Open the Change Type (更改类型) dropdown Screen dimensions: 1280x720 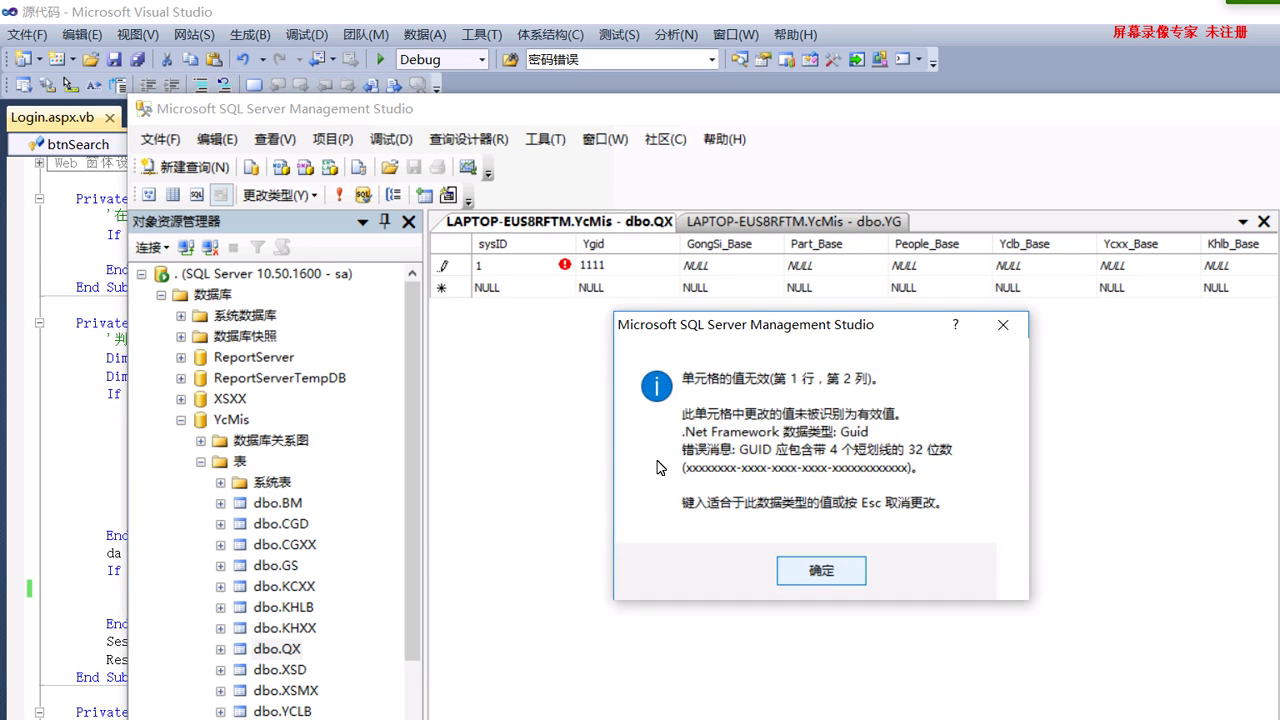tap(280, 195)
